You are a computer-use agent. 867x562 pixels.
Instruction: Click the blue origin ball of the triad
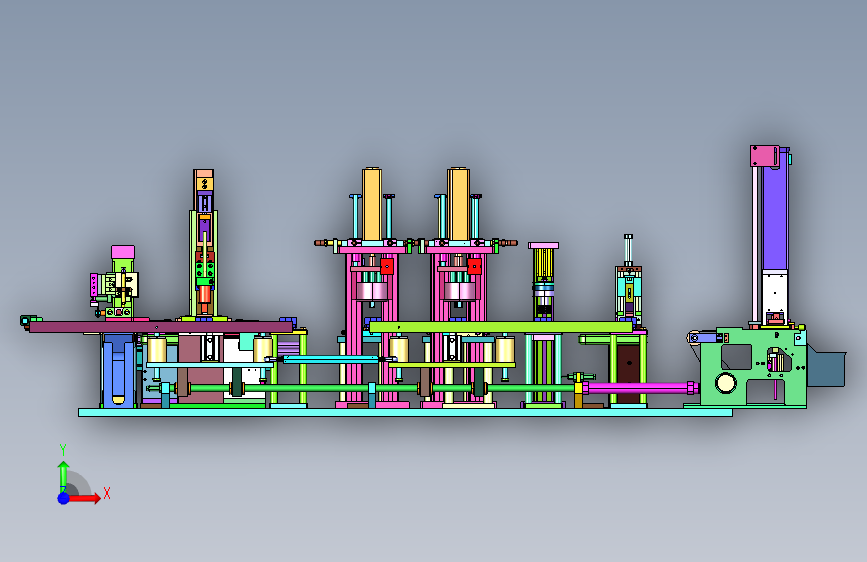tap(64, 498)
